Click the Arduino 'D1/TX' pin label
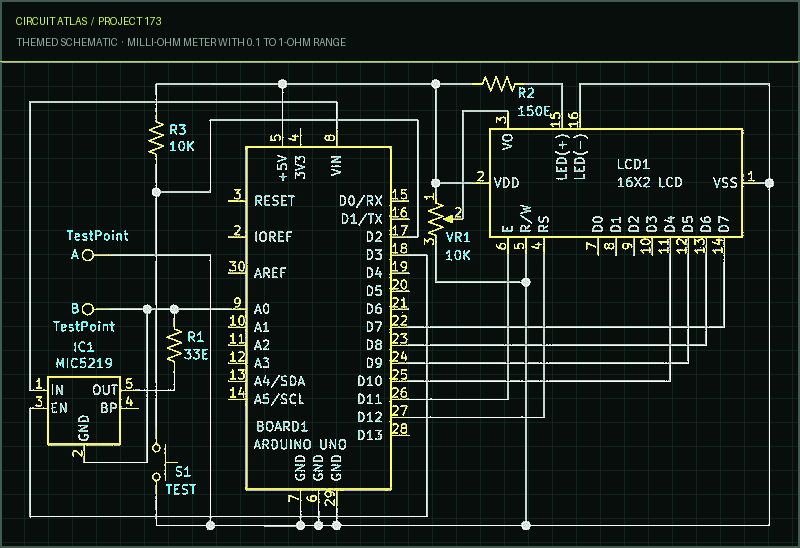The height and width of the screenshot is (548, 800). pyautogui.click(x=362, y=219)
